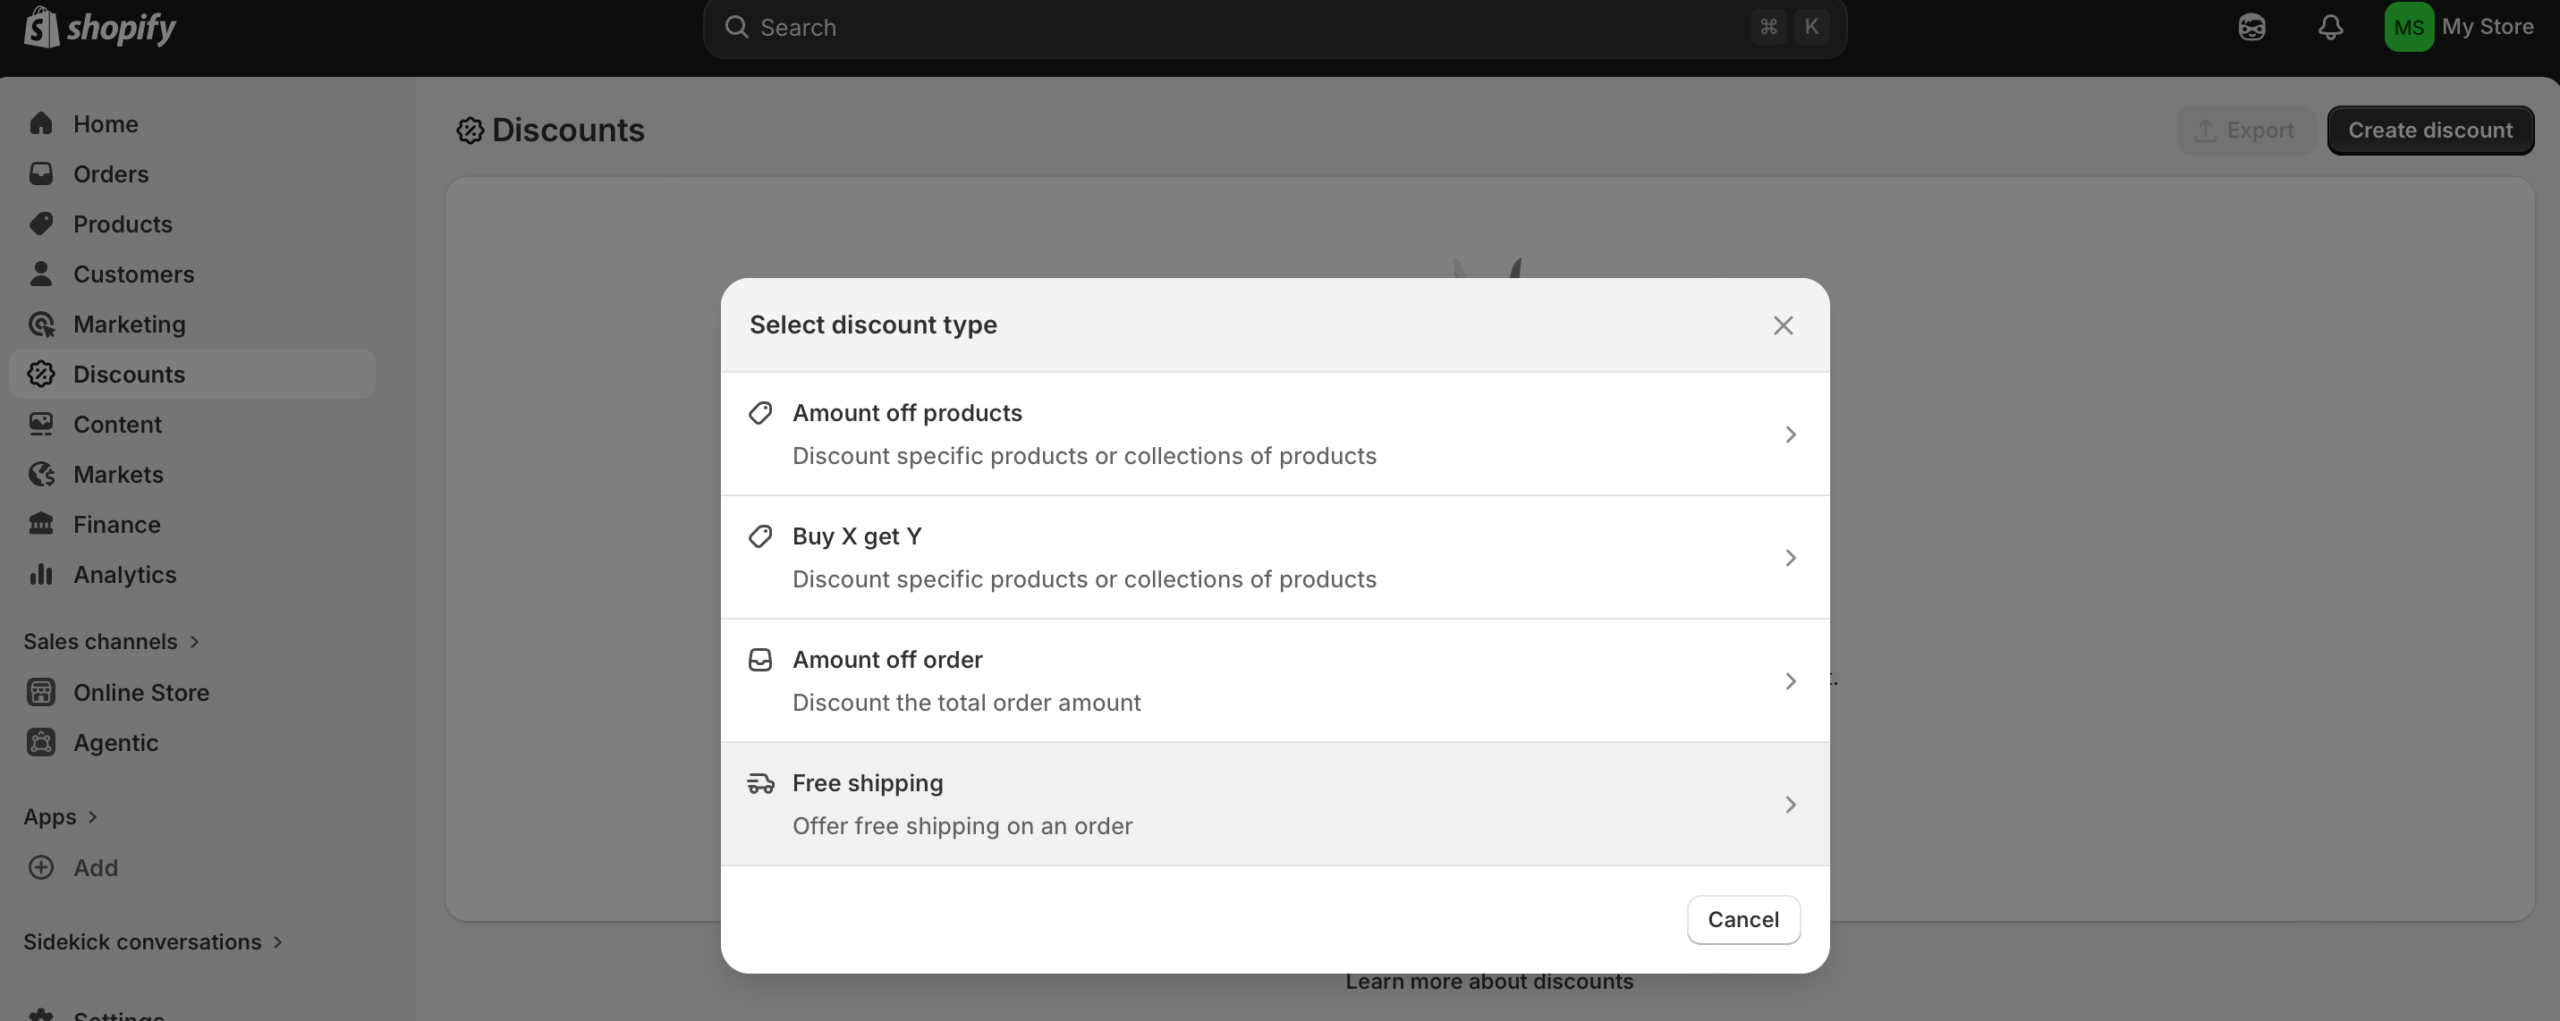Viewport: 2560px width, 1021px height.
Task: Click the Analytics bar chart icon
Action: point(41,574)
